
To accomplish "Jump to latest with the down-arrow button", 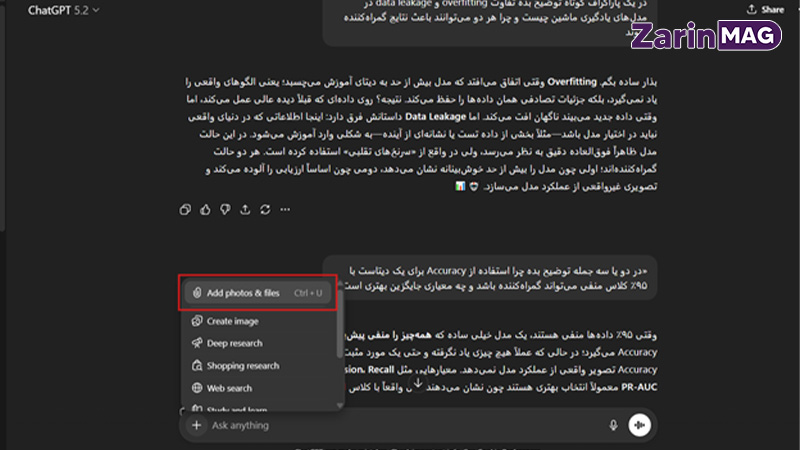I will coord(418,383).
